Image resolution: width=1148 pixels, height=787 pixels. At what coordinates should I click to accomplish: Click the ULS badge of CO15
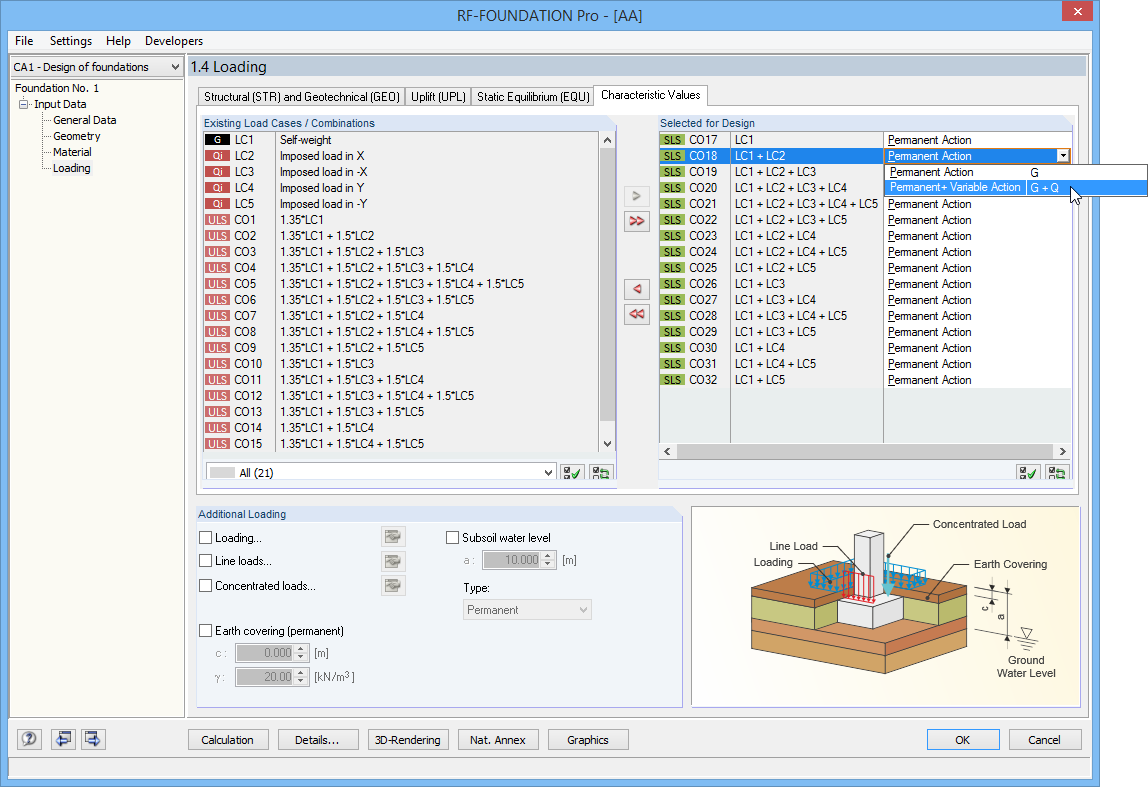click(x=217, y=444)
